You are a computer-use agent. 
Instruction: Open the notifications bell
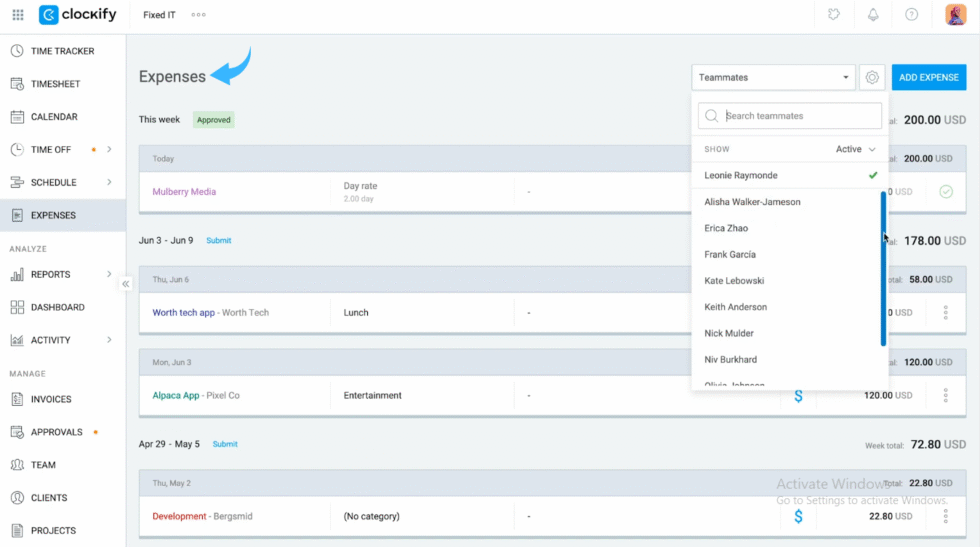click(x=872, y=14)
